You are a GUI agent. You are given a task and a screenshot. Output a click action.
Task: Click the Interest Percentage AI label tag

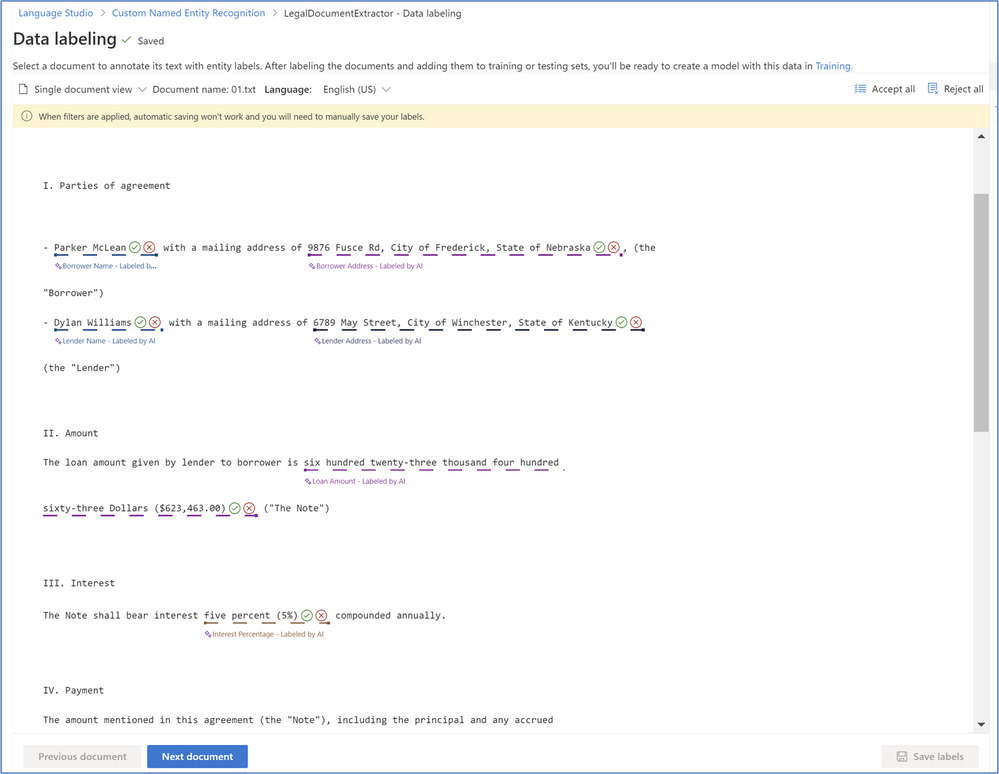click(x=264, y=634)
